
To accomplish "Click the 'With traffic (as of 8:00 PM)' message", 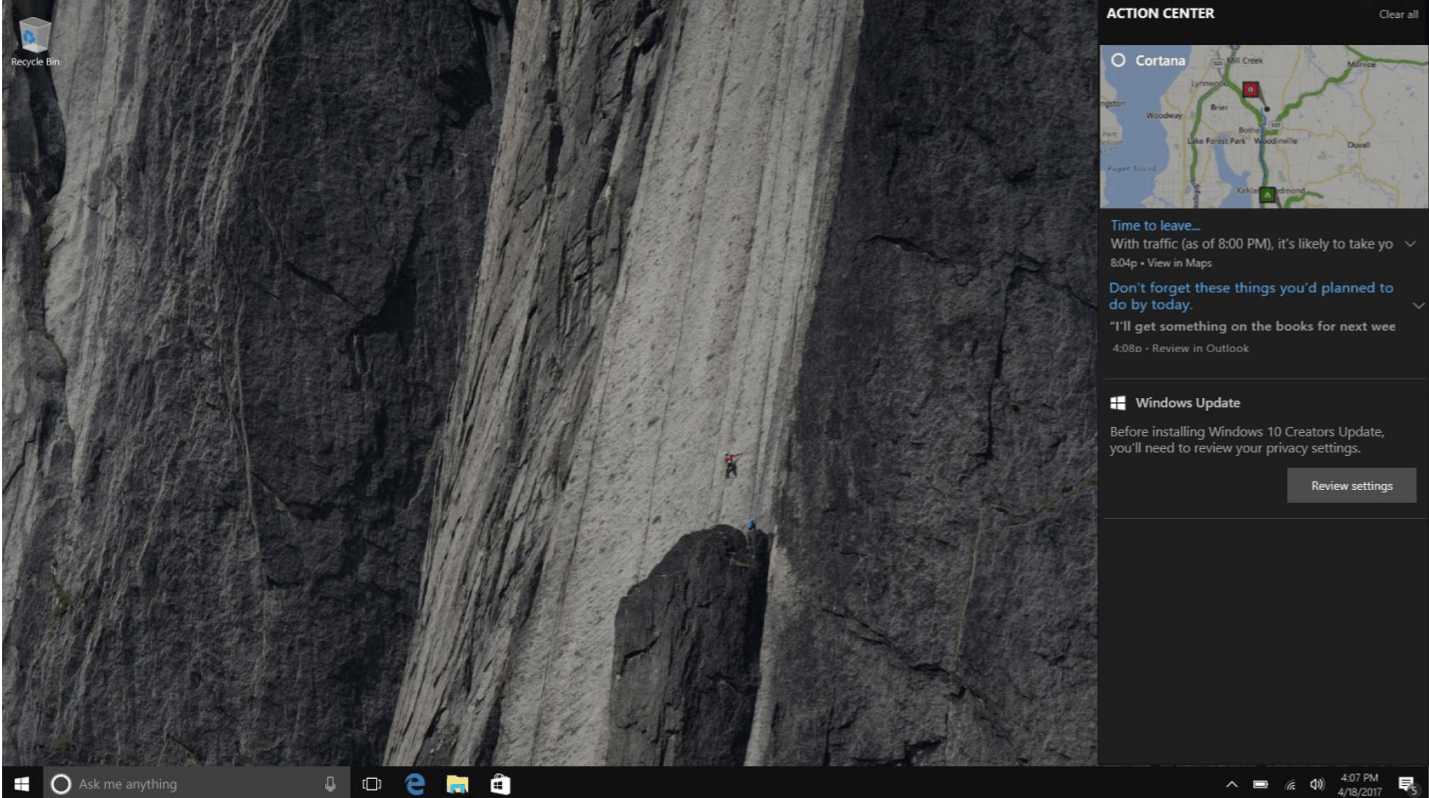I will tap(1251, 244).
